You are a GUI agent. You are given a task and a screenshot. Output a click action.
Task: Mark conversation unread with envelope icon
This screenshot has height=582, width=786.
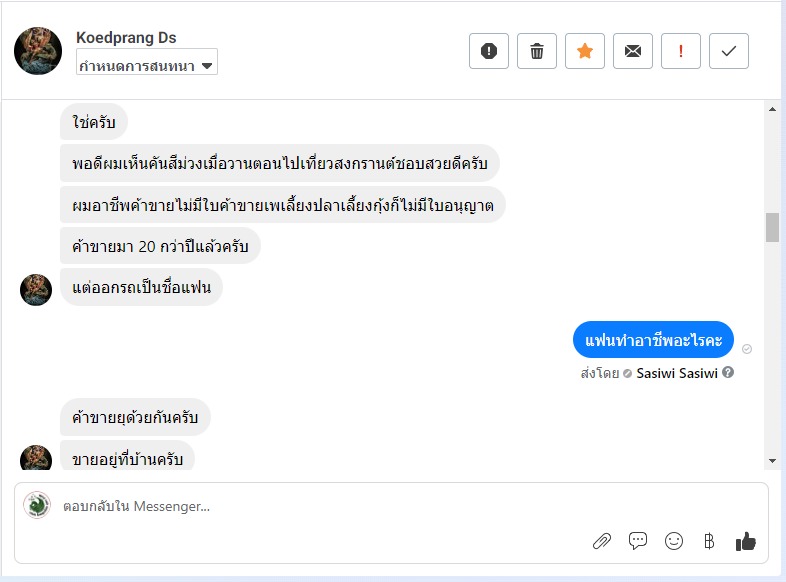tap(633, 51)
